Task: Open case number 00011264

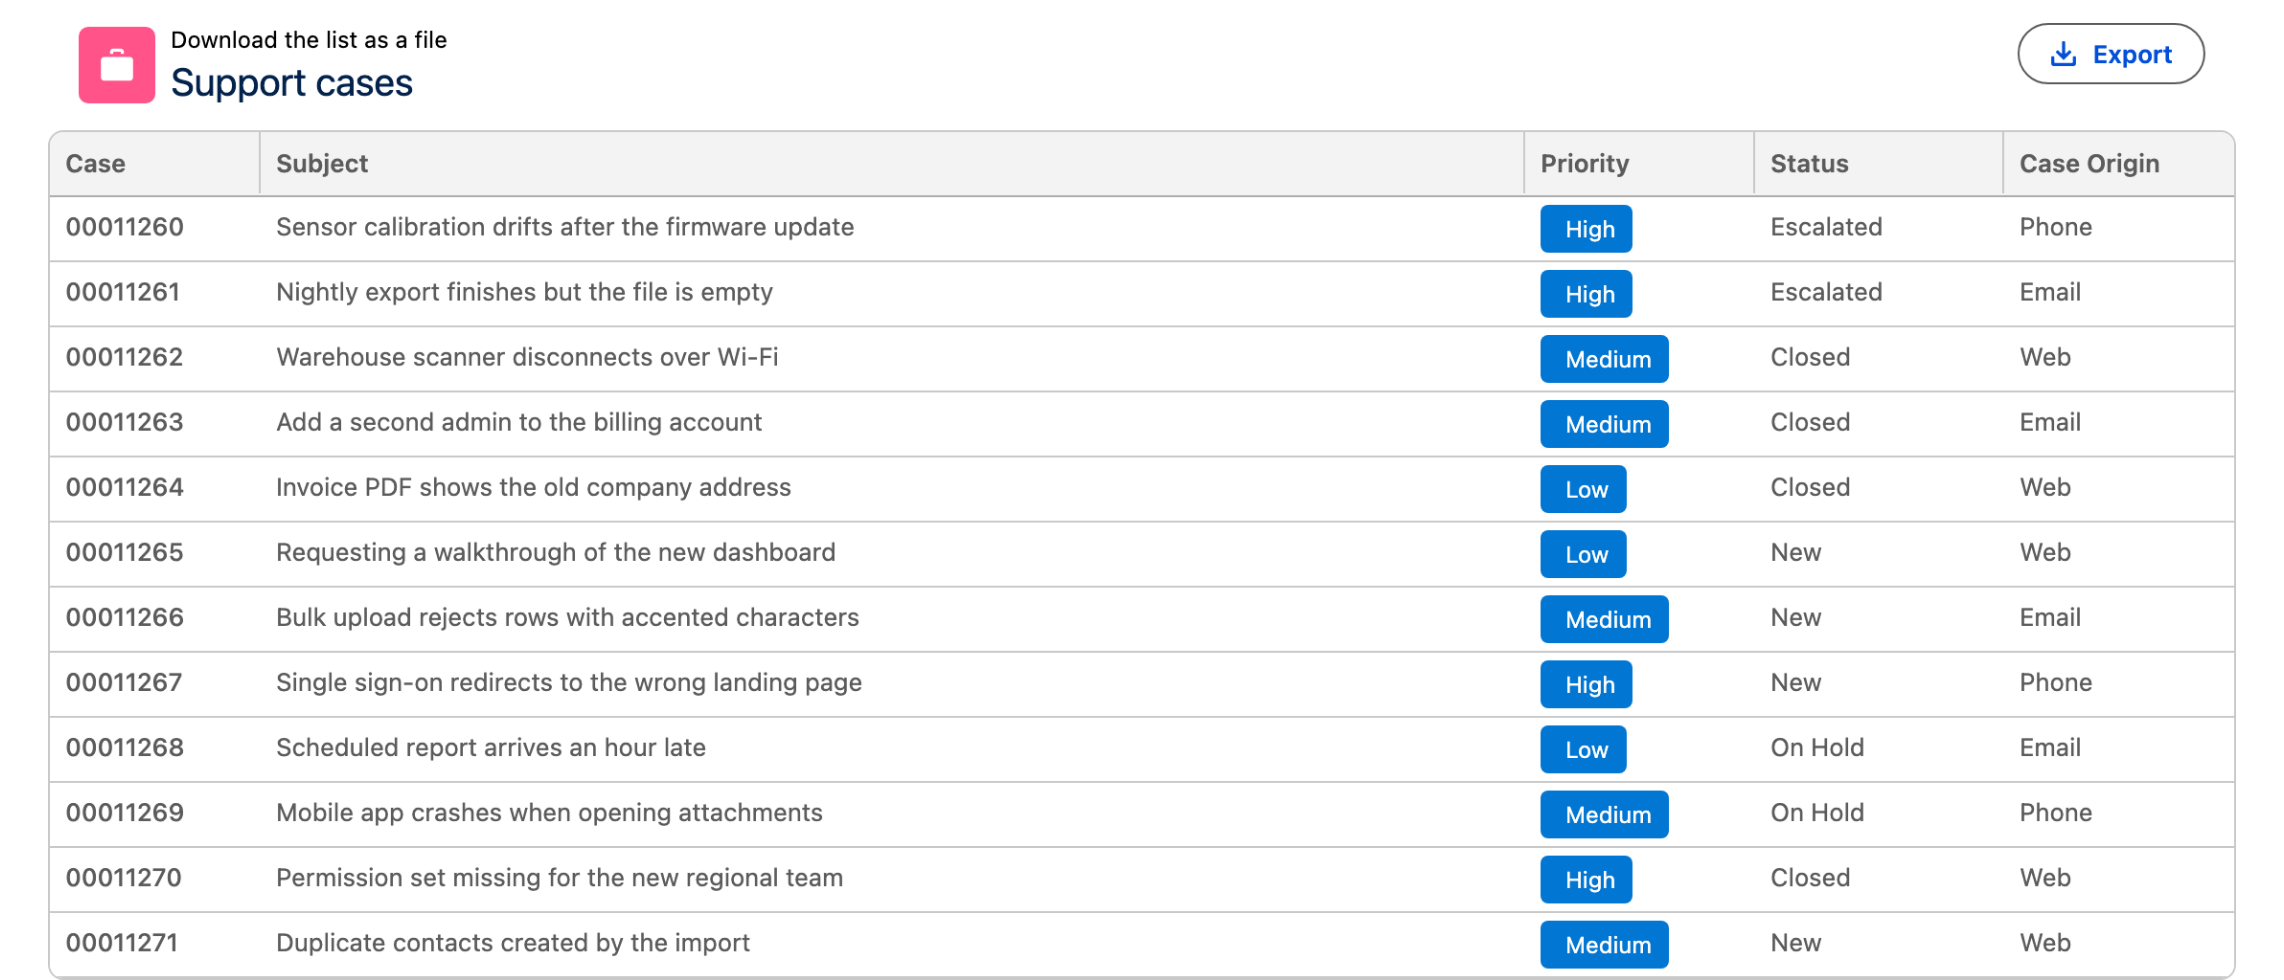Action: [125, 487]
